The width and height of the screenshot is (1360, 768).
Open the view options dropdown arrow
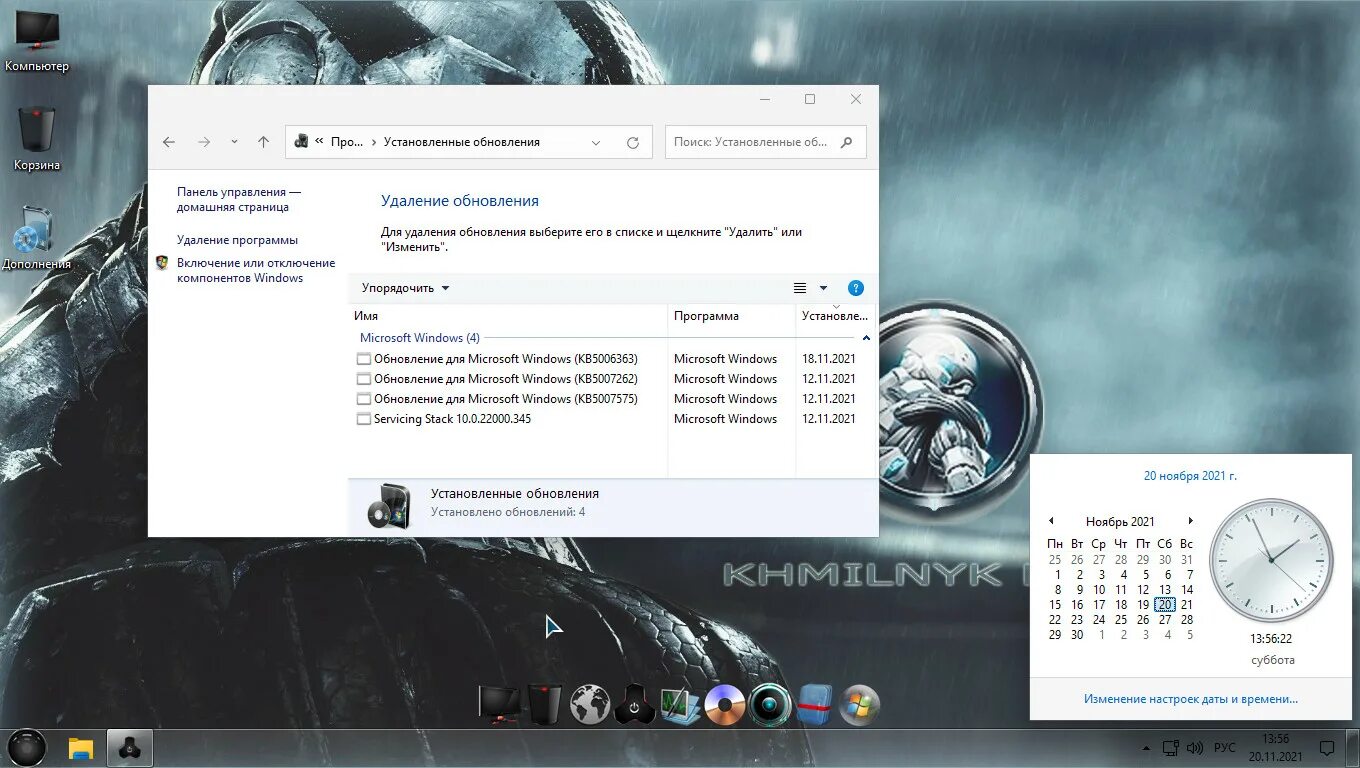click(824, 288)
